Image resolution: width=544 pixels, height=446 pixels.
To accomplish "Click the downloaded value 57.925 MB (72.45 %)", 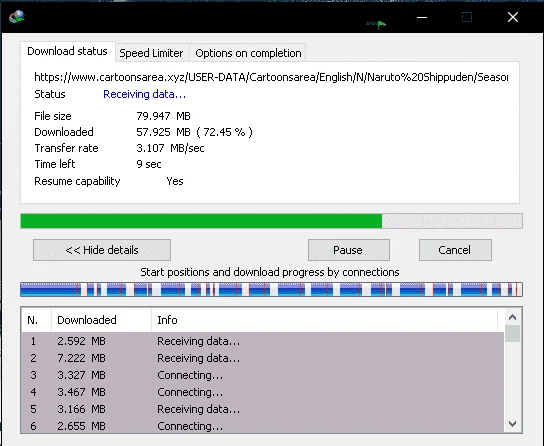I will coord(194,132).
